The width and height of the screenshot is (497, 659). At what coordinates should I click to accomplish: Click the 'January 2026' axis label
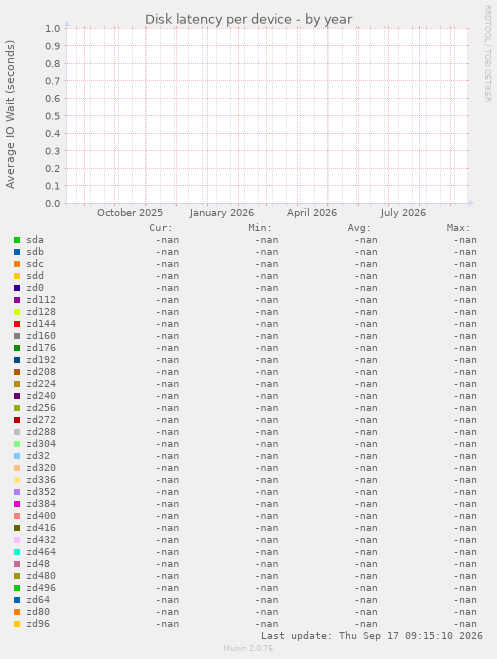click(222, 213)
